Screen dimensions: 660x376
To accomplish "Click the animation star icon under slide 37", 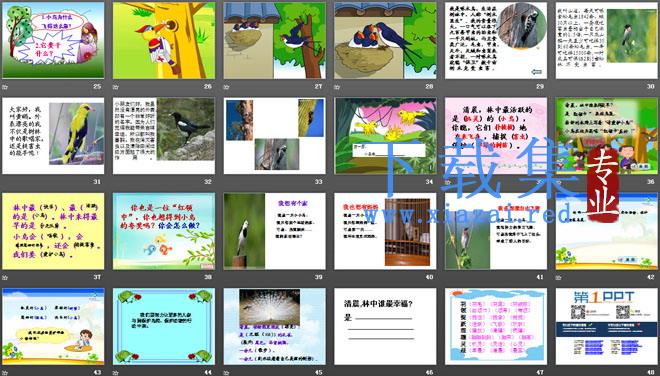I will (x=5, y=277).
